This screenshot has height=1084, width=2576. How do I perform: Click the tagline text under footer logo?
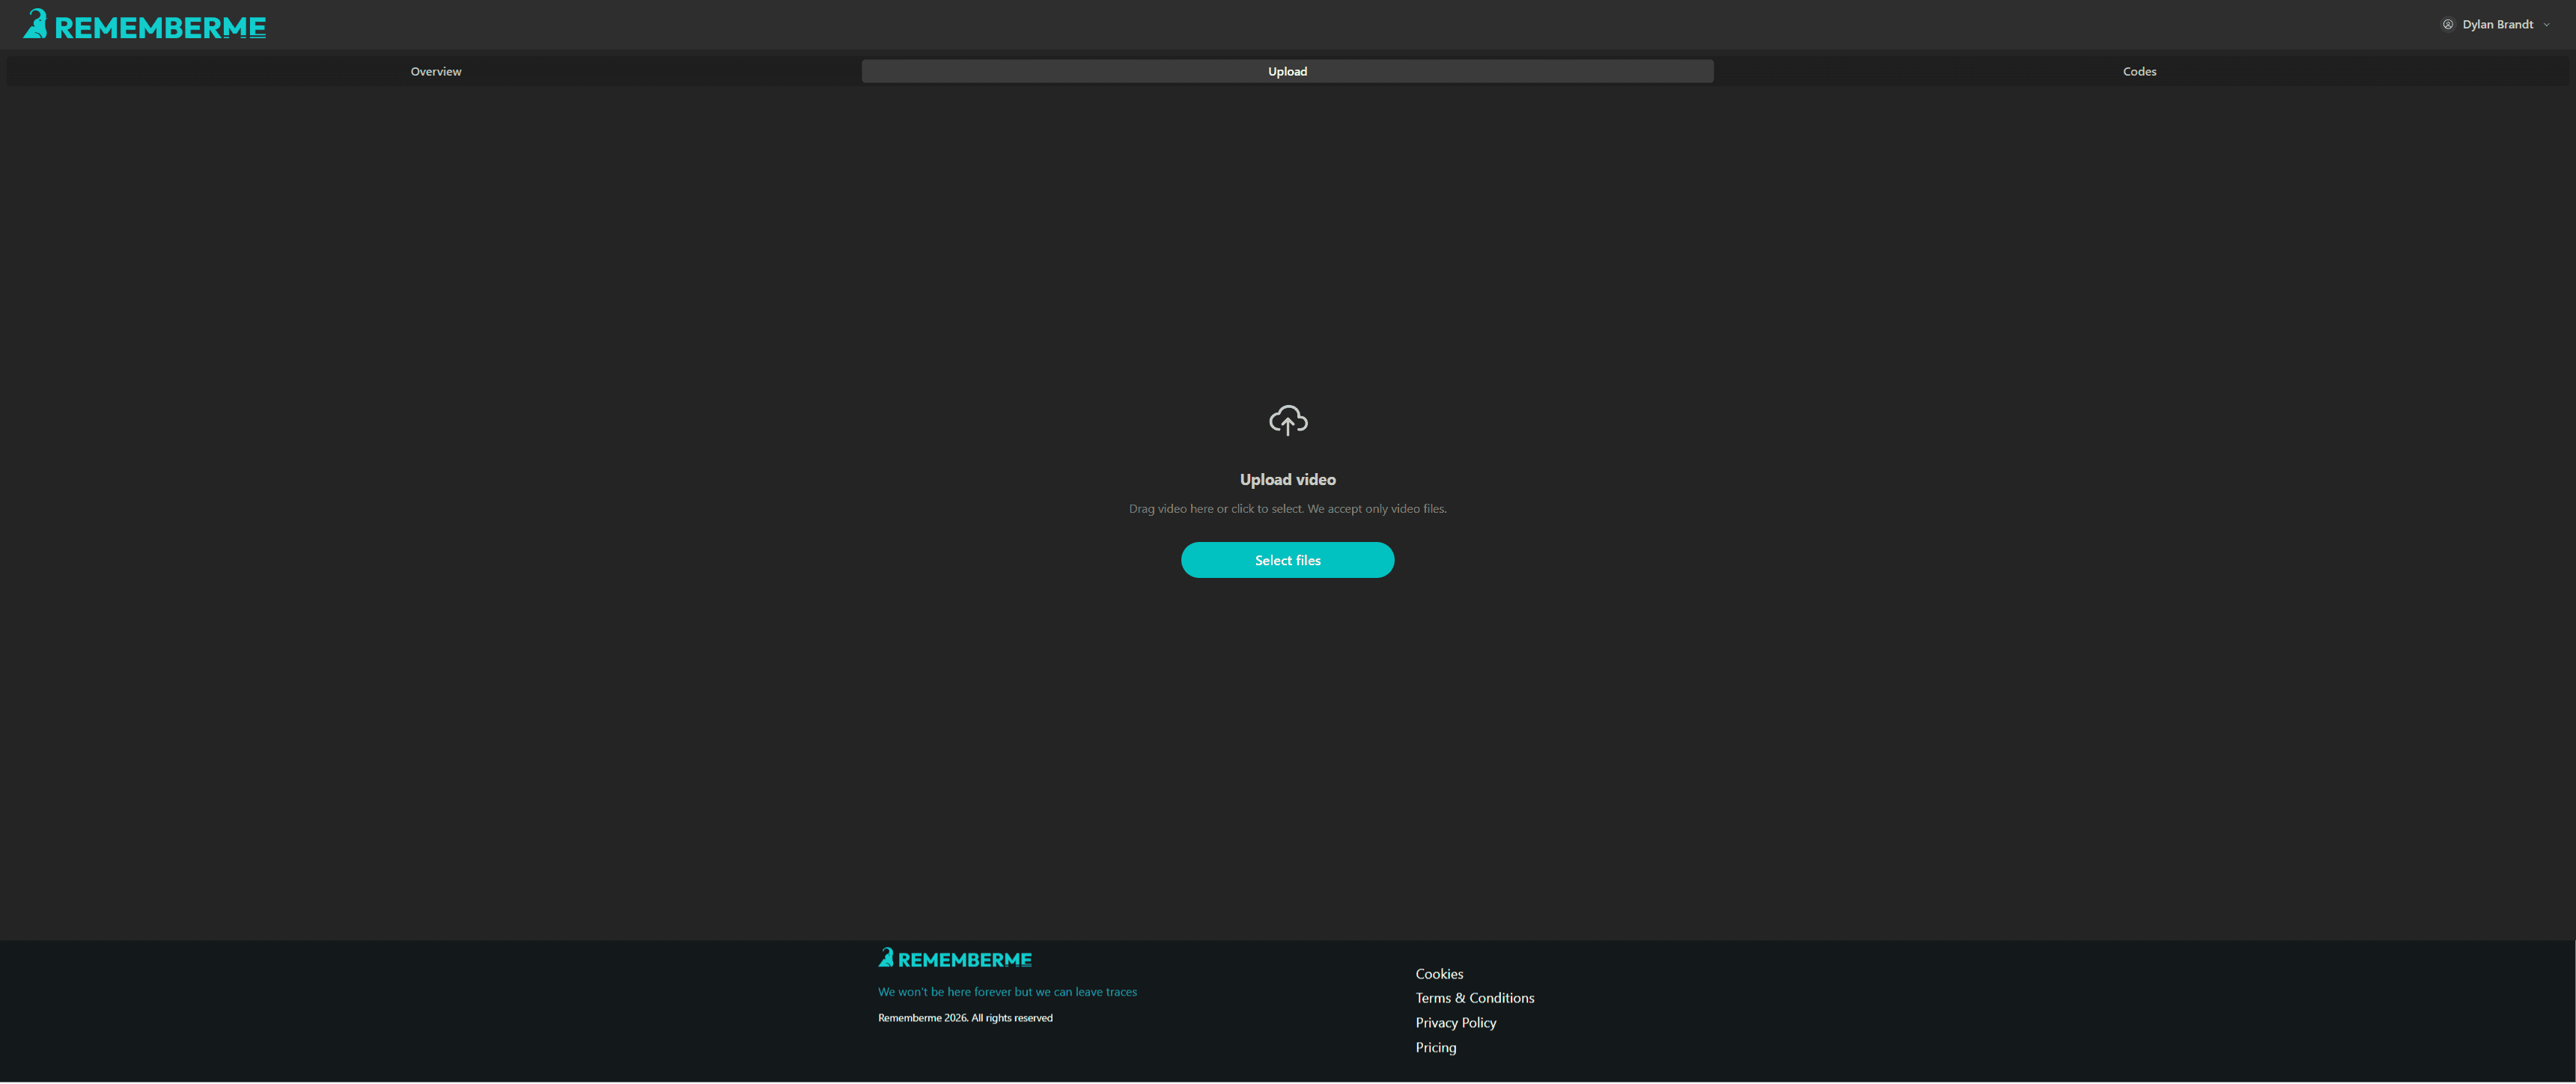pos(1007,991)
